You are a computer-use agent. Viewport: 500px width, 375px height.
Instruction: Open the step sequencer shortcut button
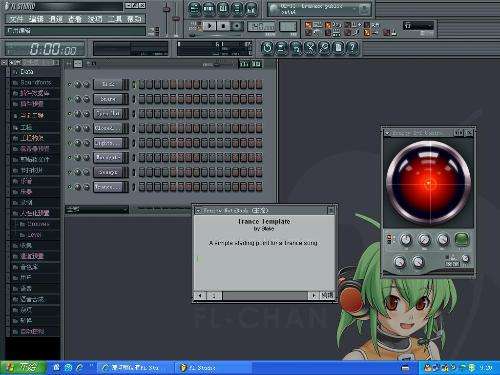[x=209, y=9]
